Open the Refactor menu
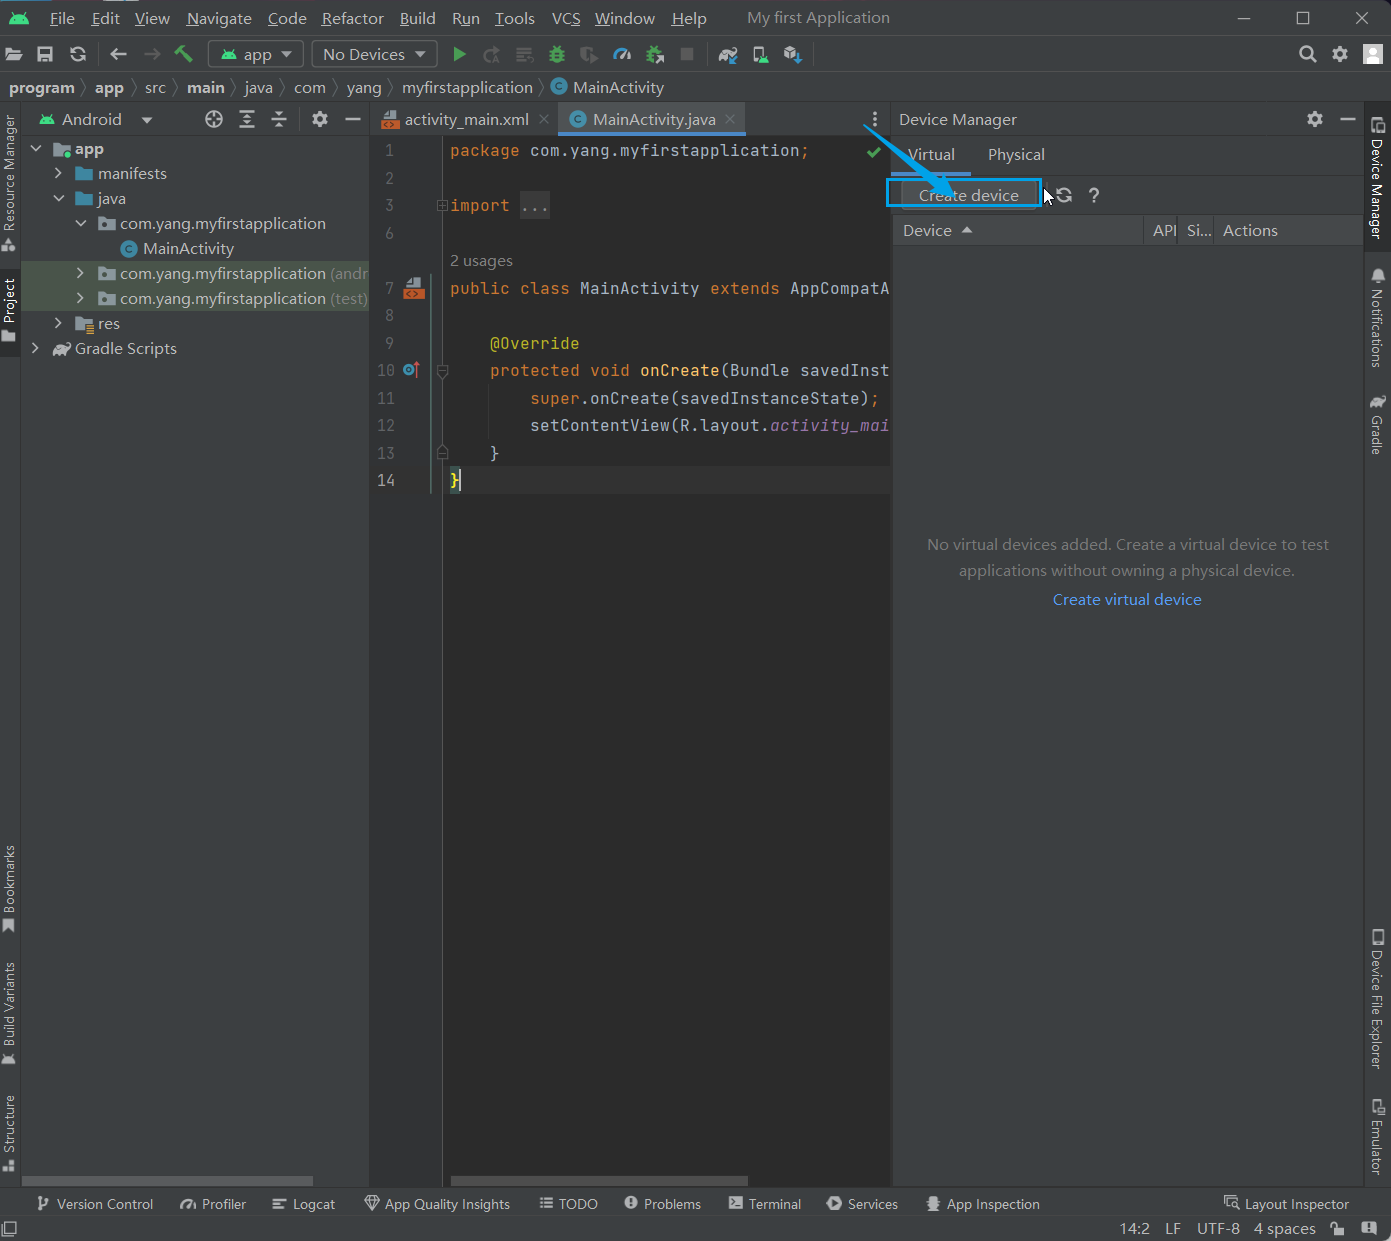 (352, 18)
